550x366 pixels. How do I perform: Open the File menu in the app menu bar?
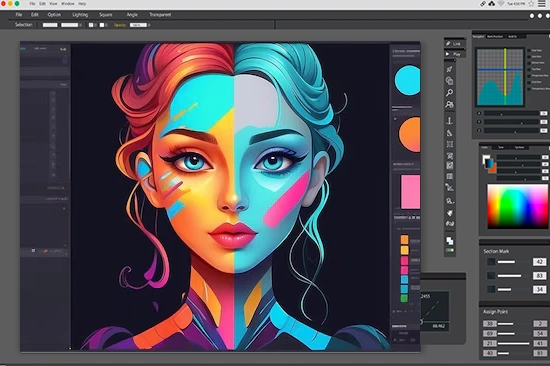pyautogui.click(x=19, y=15)
